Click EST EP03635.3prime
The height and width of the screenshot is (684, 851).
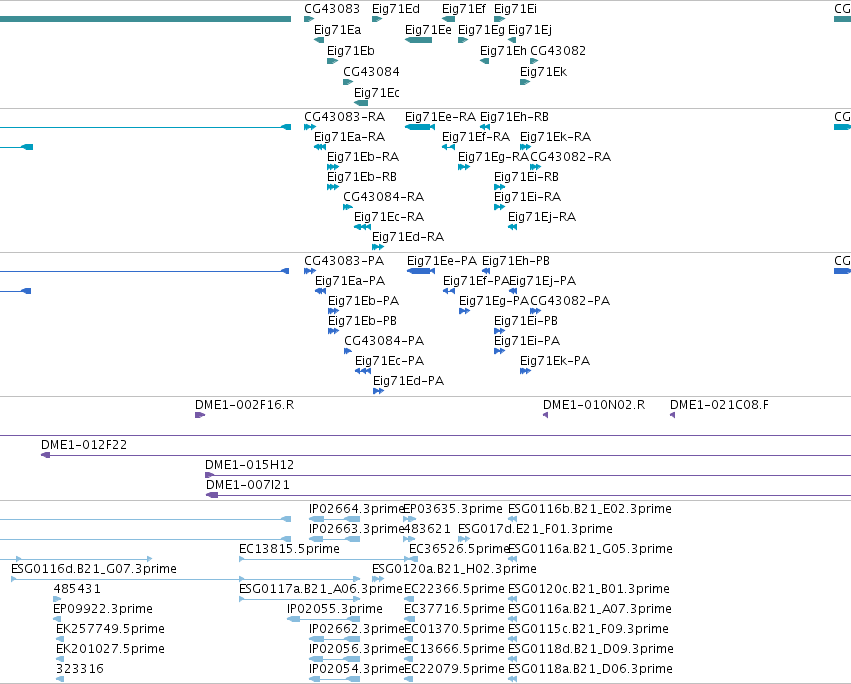point(453,509)
